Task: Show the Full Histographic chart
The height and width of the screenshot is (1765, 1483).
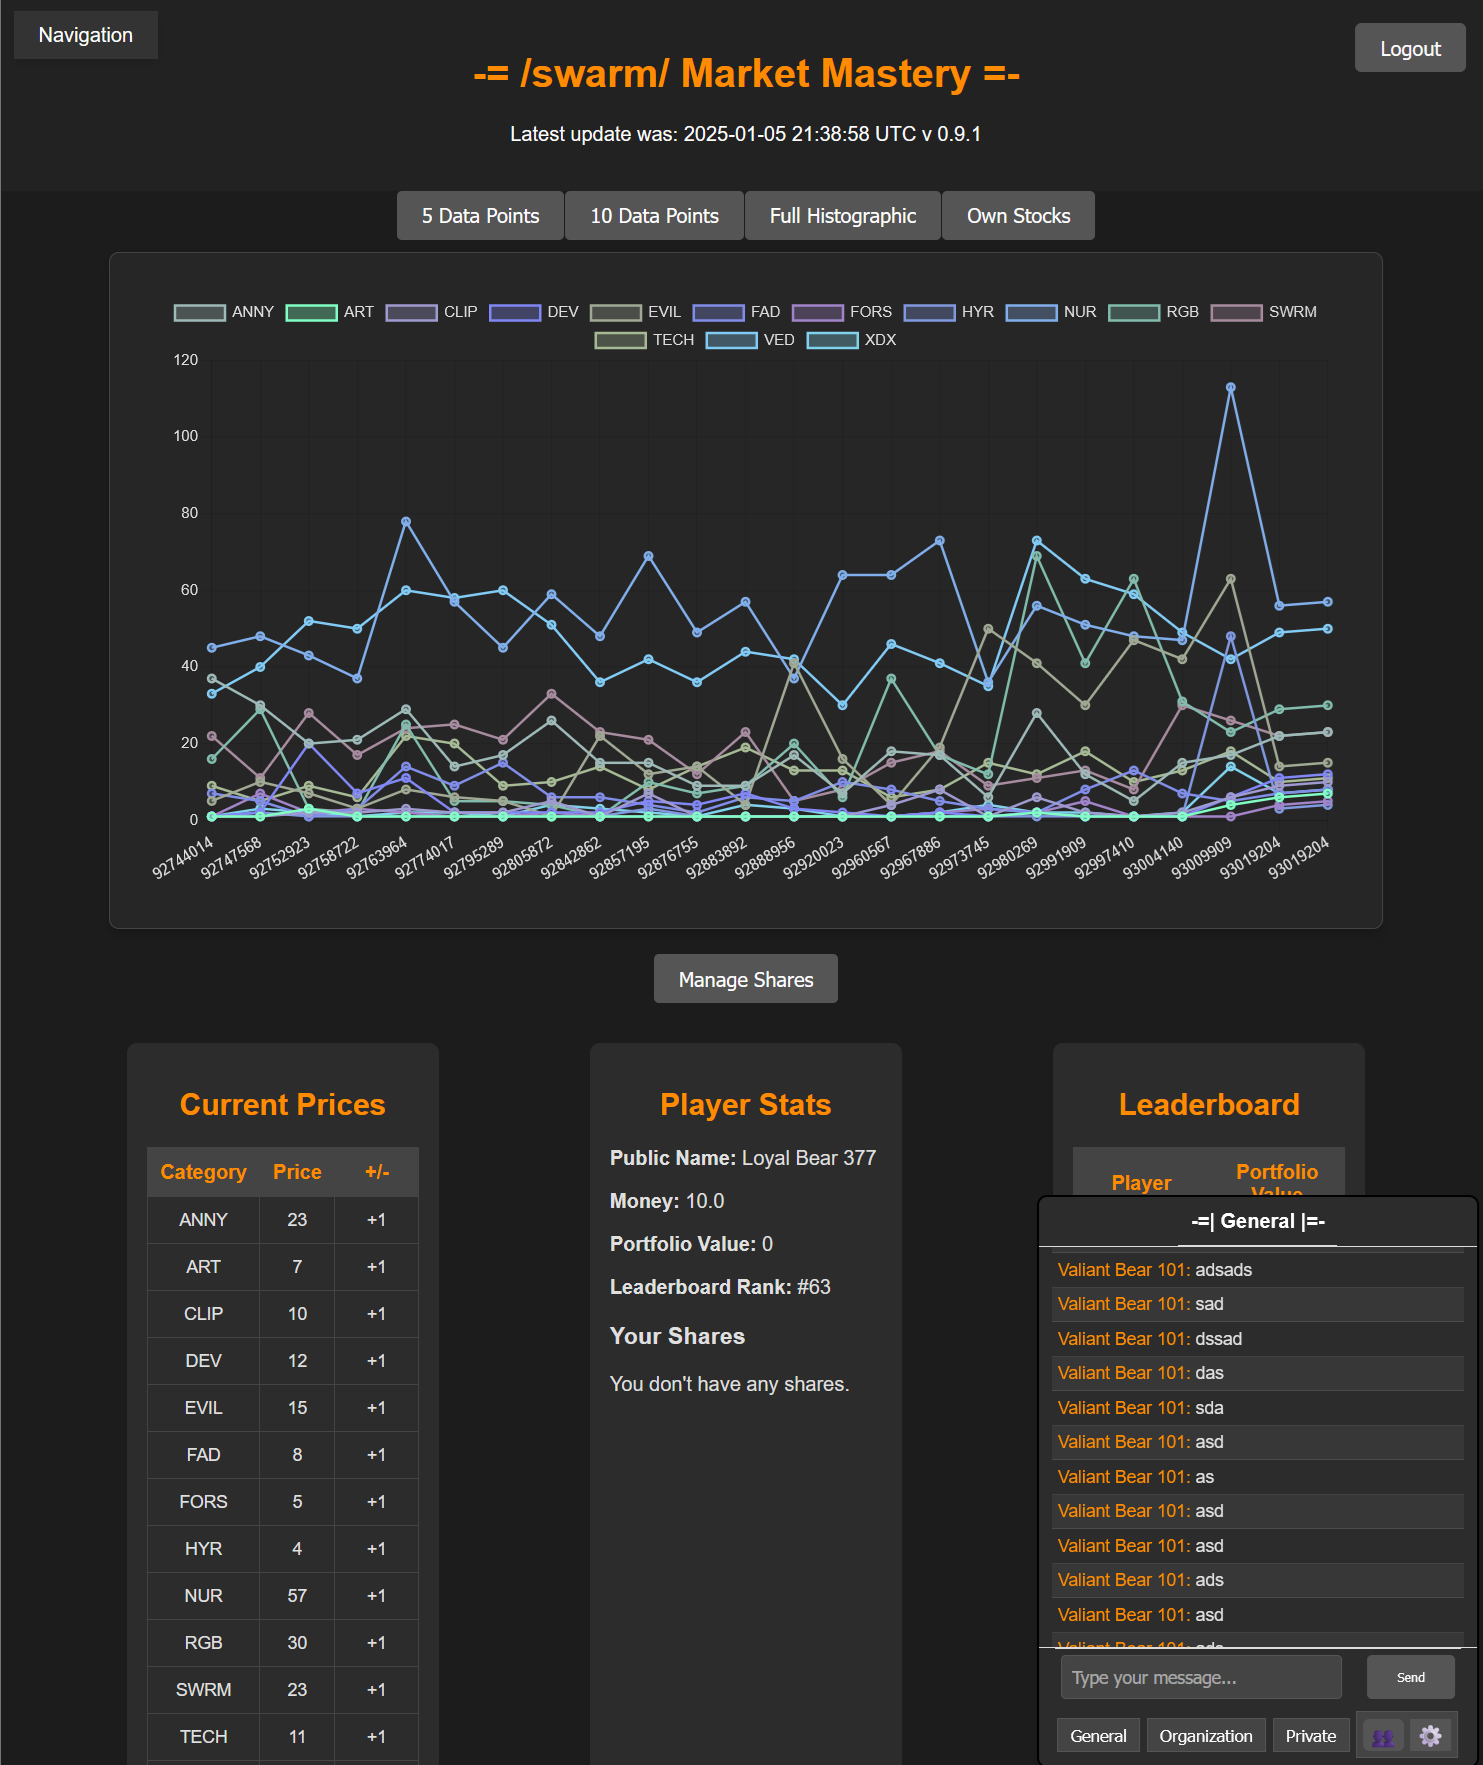Action: [842, 216]
